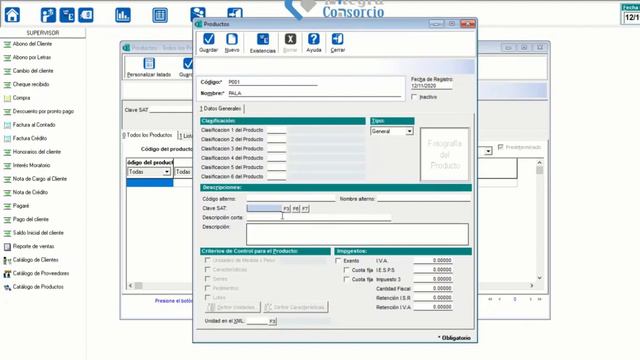
Task: Click F7 button next to Clave SAT
Action: [305, 209]
